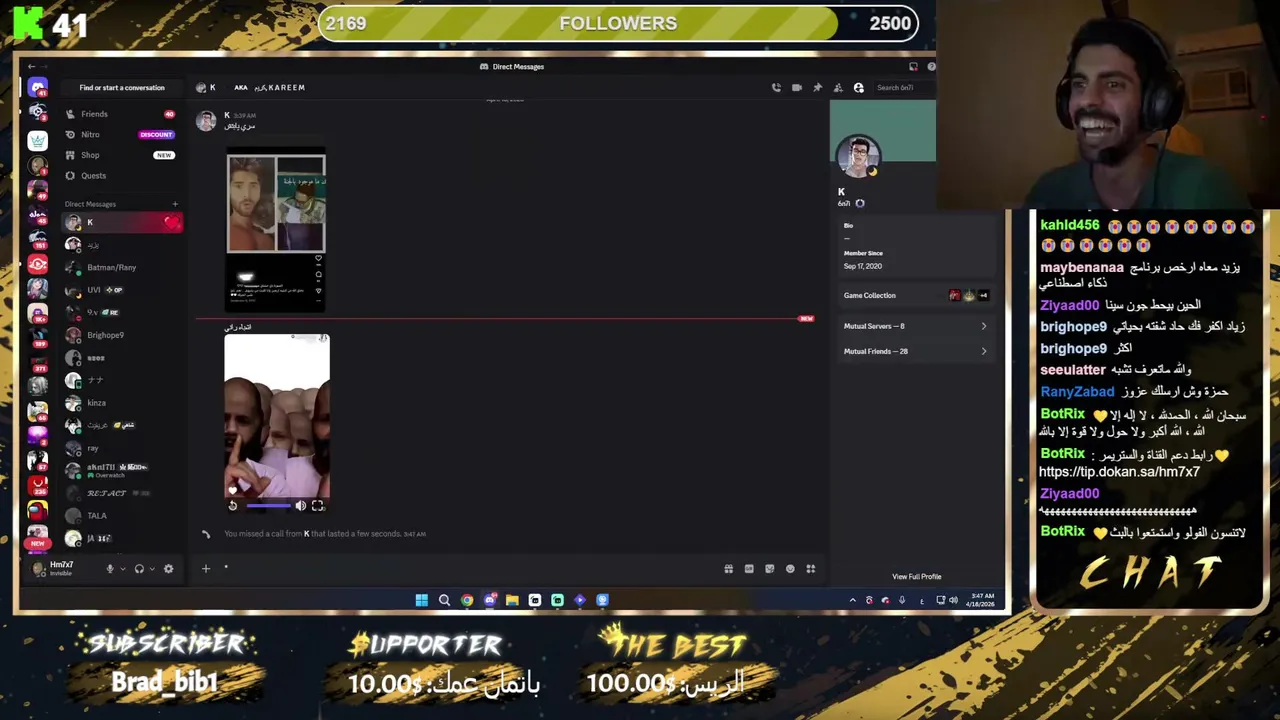1280x720 pixels.
Task: Make the chat video fullscreen
Action: (318, 506)
